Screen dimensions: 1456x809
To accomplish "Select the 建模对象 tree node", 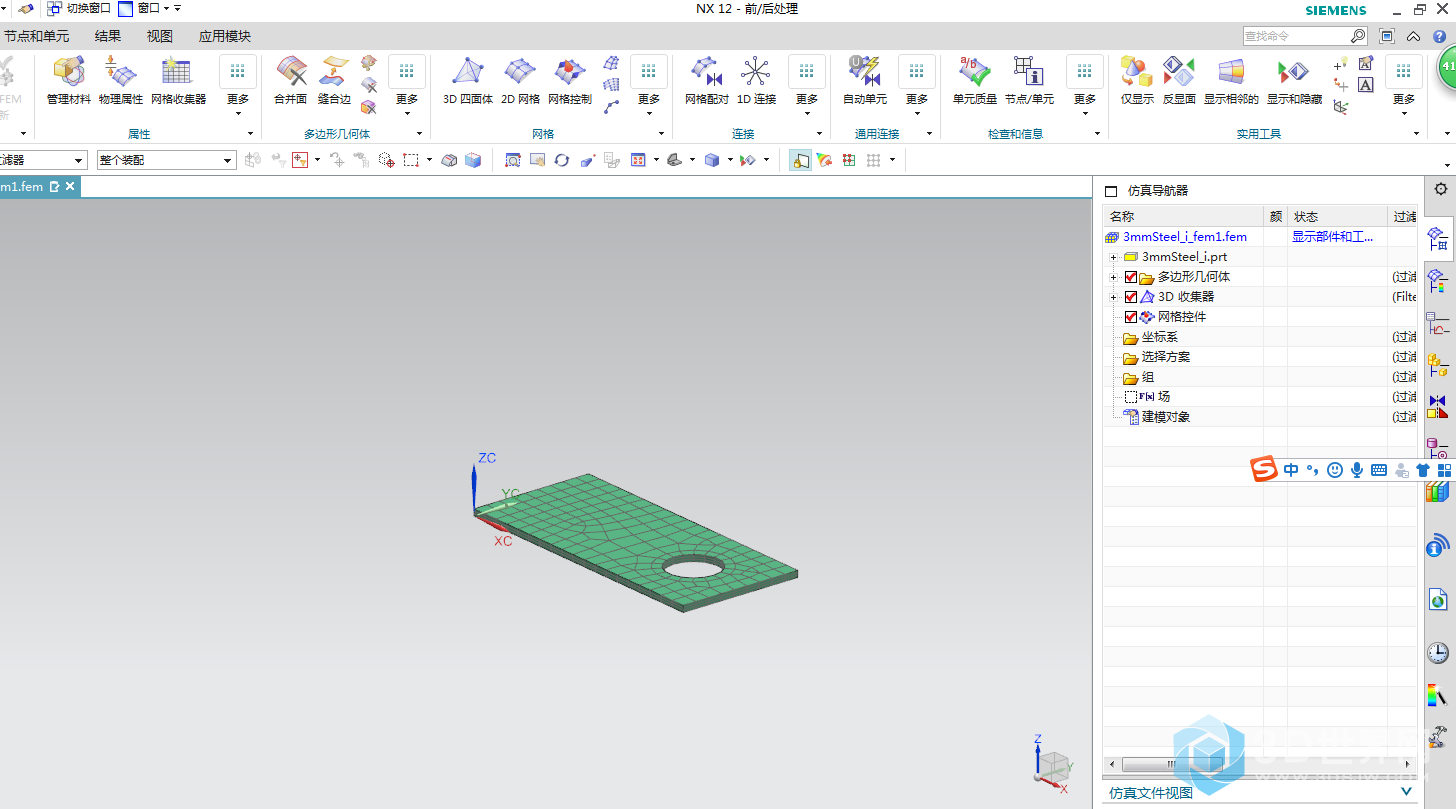I will [1166, 417].
